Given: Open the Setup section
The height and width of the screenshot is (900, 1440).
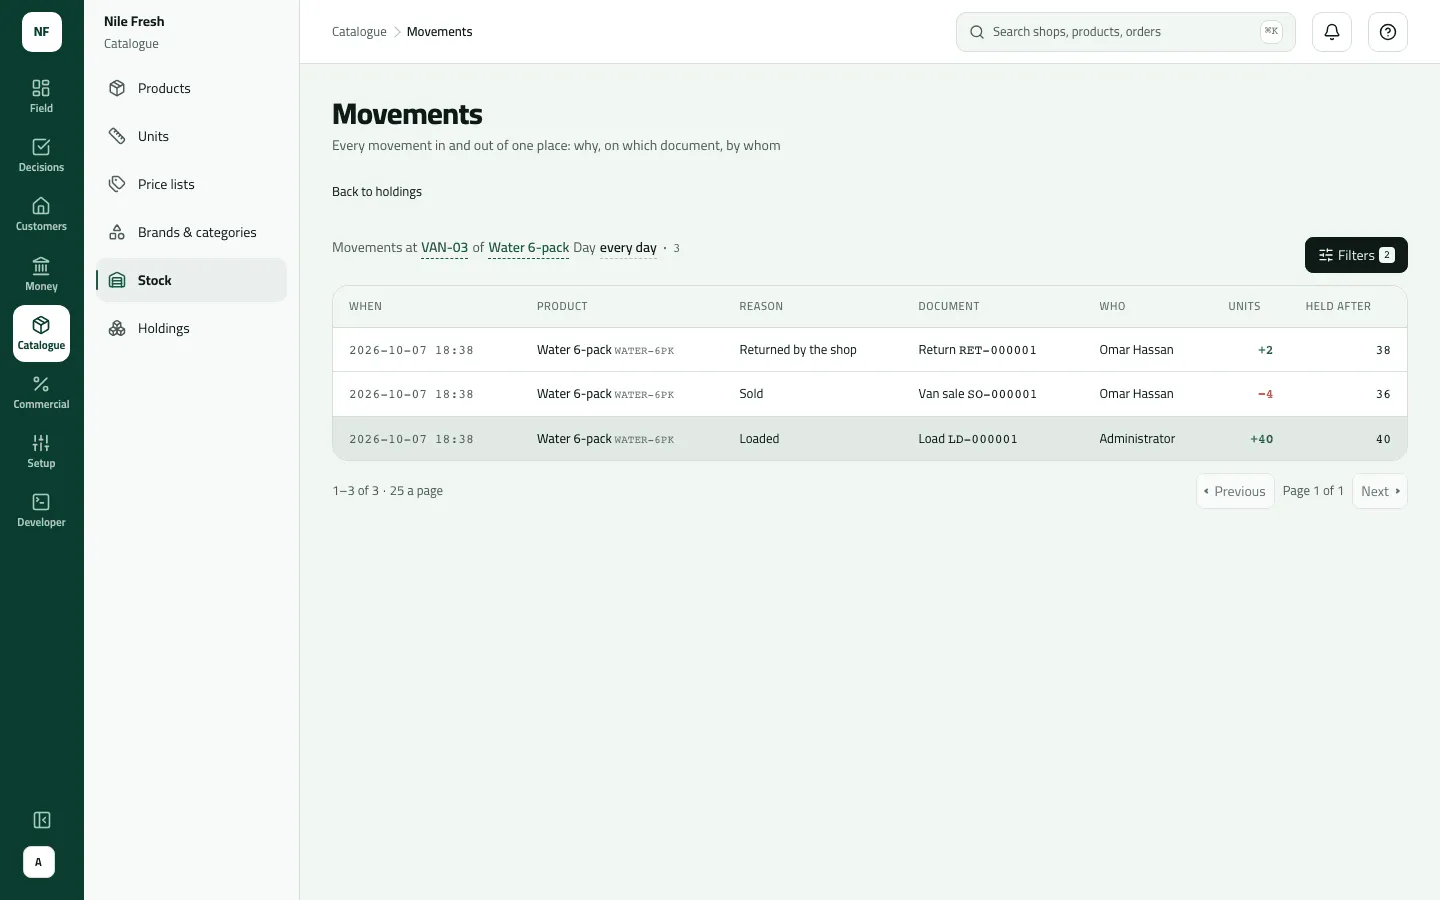Looking at the screenshot, I should (x=41, y=451).
